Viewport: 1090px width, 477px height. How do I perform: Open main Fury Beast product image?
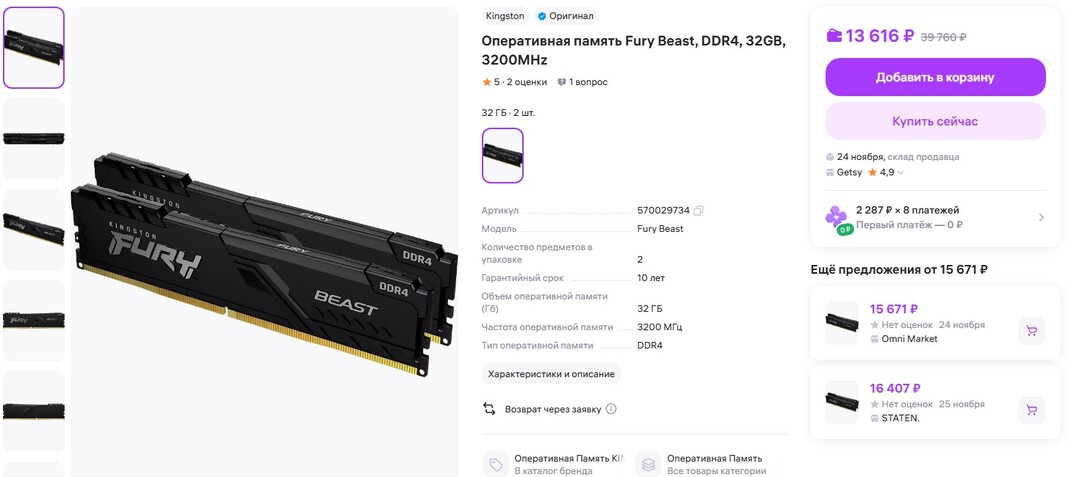click(264, 242)
